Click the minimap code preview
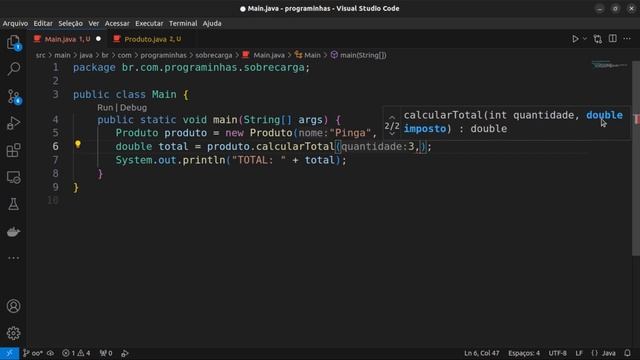The image size is (640, 360). click(x=610, y=65)
